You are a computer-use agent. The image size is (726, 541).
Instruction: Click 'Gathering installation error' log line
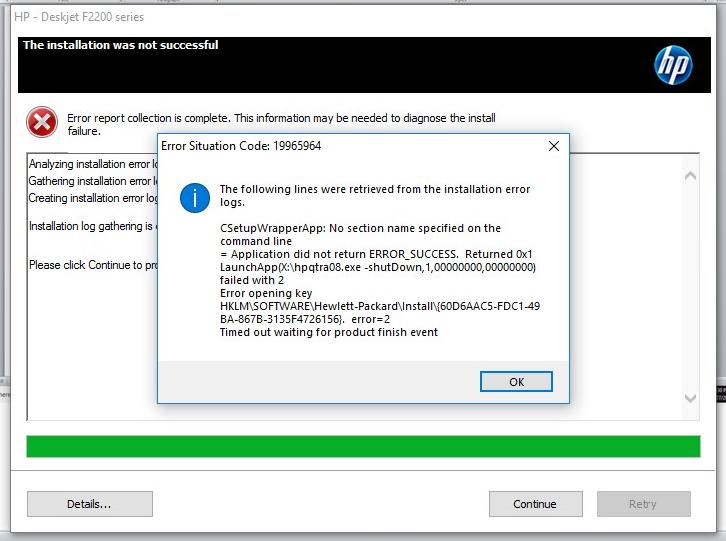point(93,181)
